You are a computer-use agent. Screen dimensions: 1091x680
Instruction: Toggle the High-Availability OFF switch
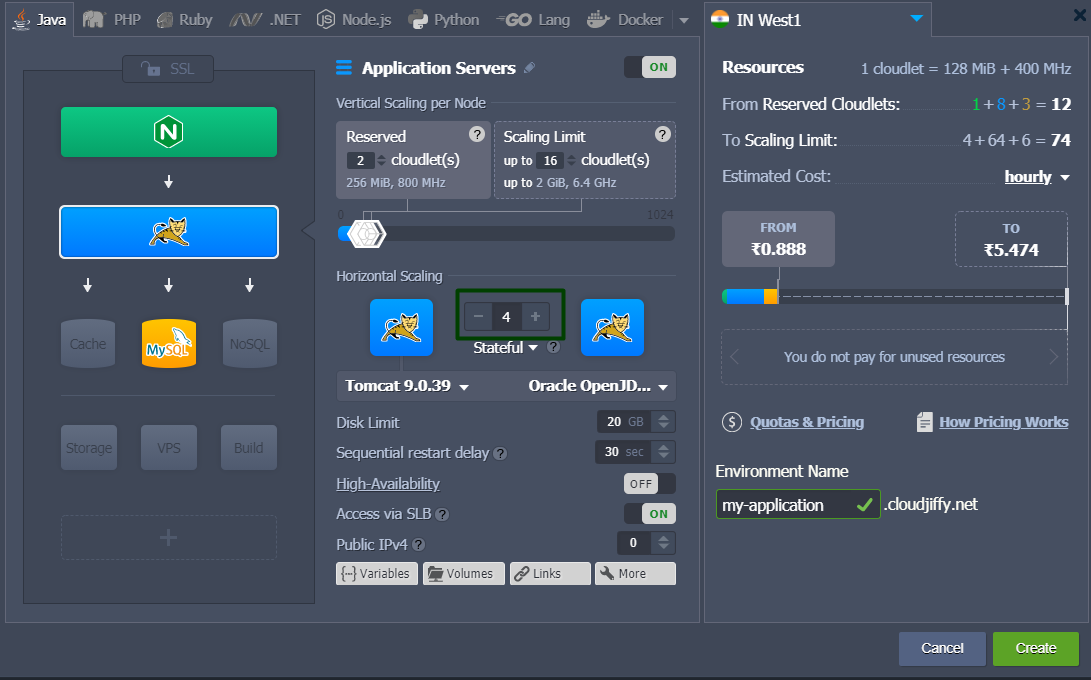pos(650,483)
